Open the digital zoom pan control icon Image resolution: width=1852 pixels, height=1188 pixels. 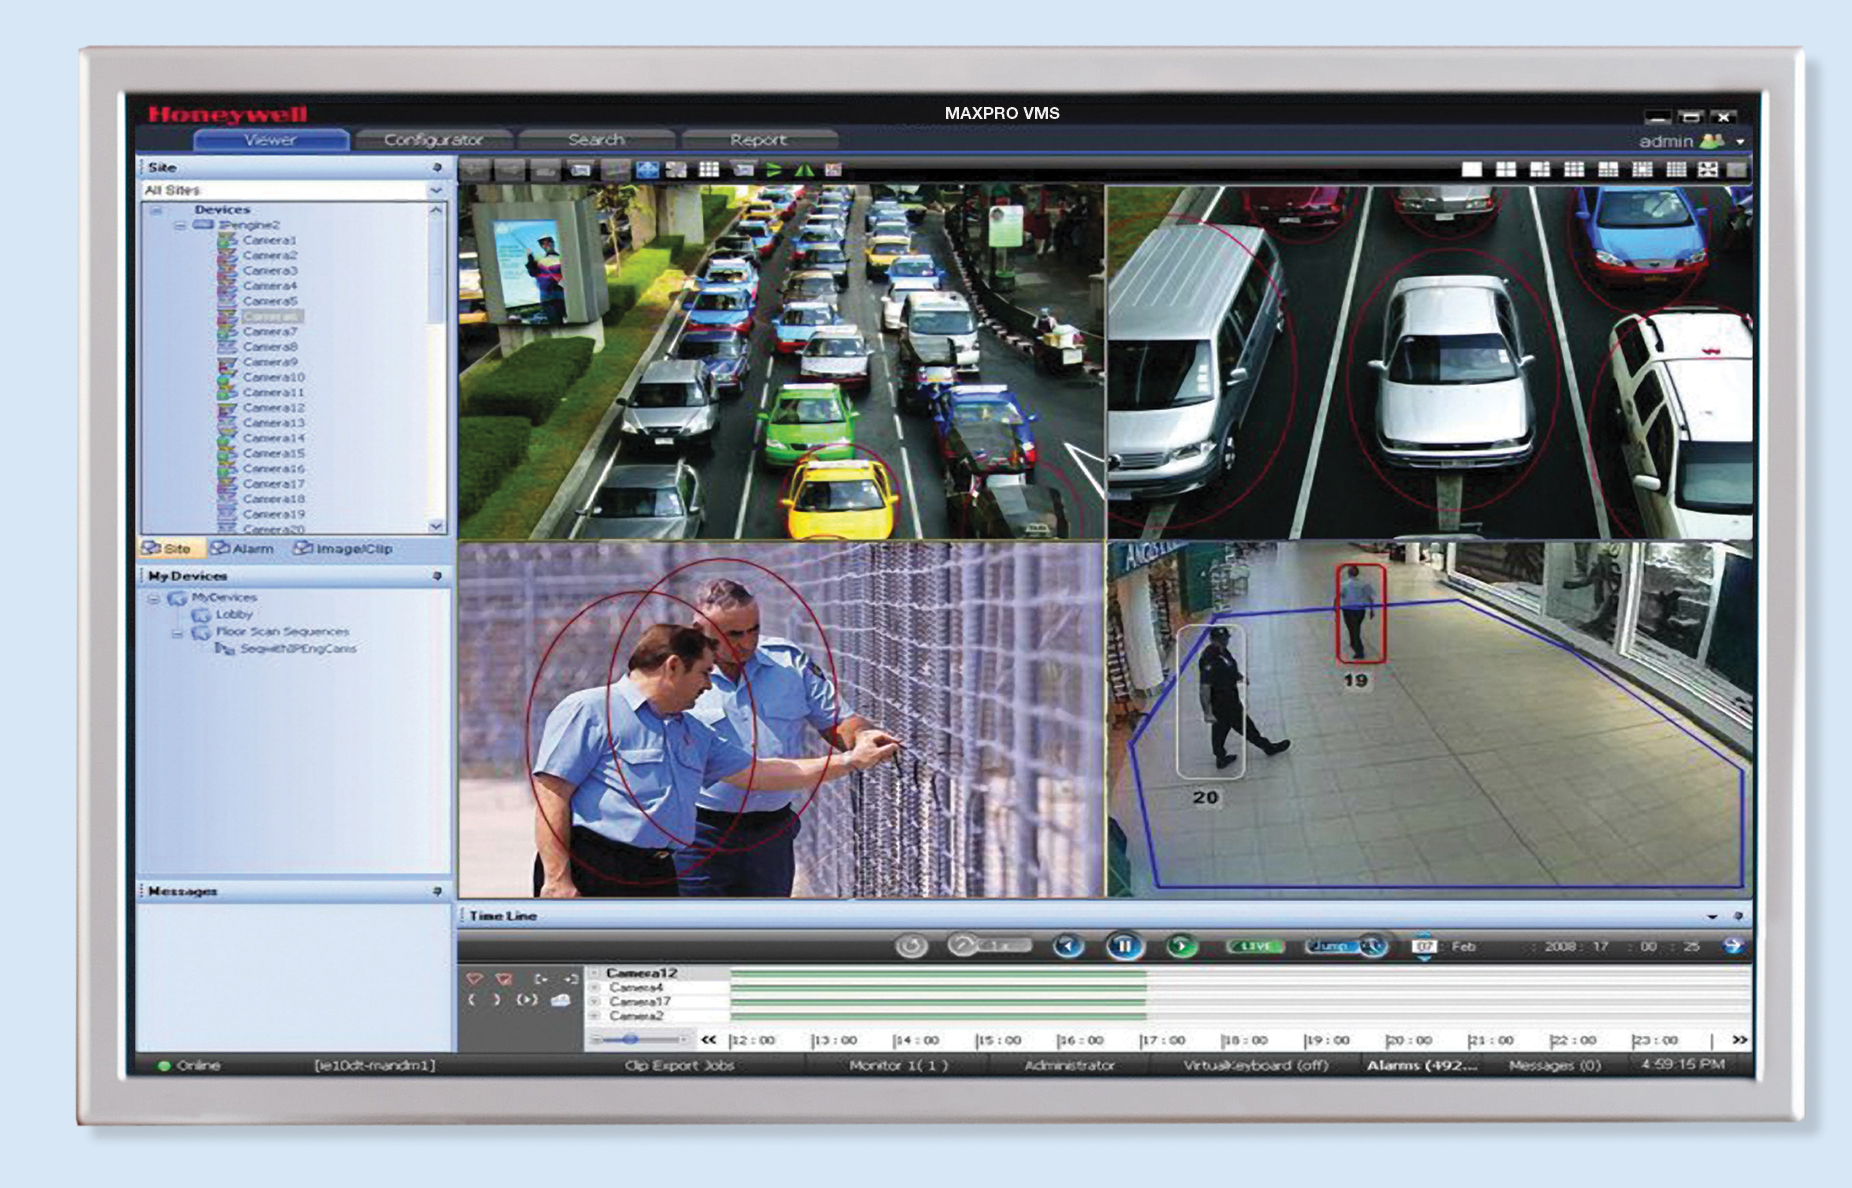click(647, 171)
